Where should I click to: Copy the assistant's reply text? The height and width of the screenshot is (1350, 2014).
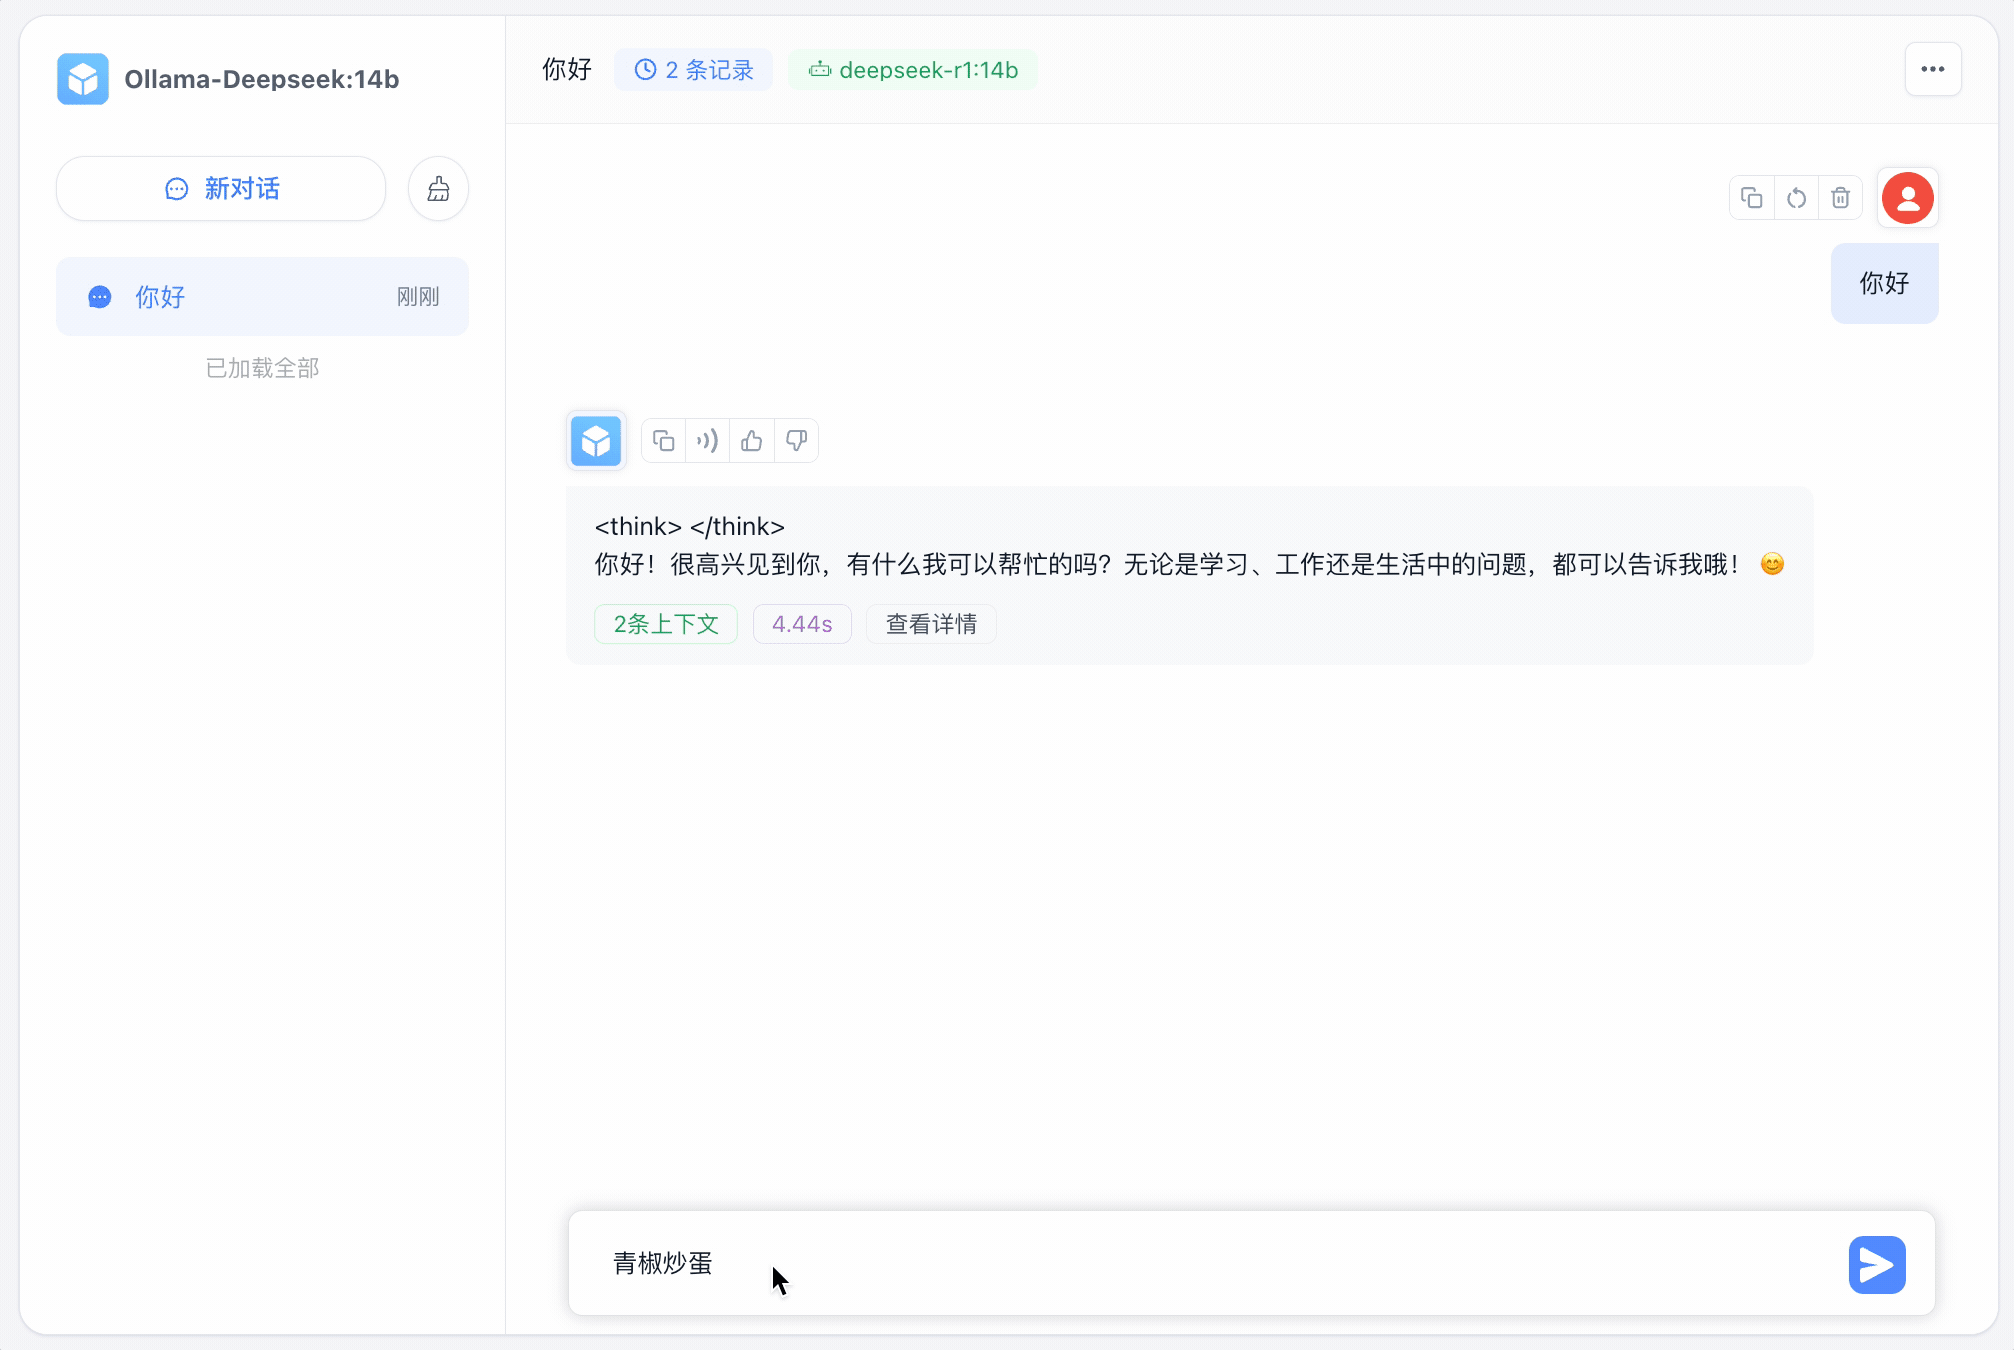(663, 441)
